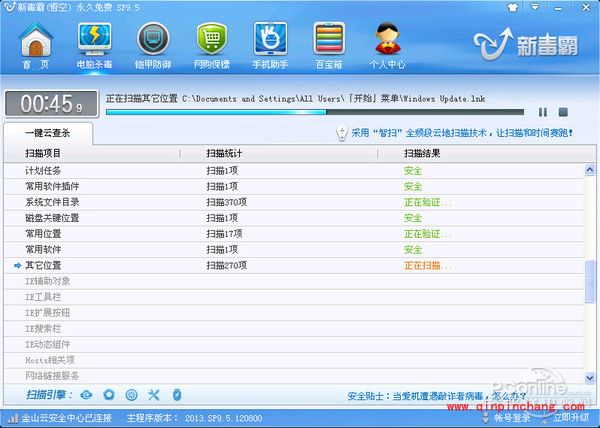Open the 手机助手 phone assistant
The image size is (600, 428).
(270, 46)
